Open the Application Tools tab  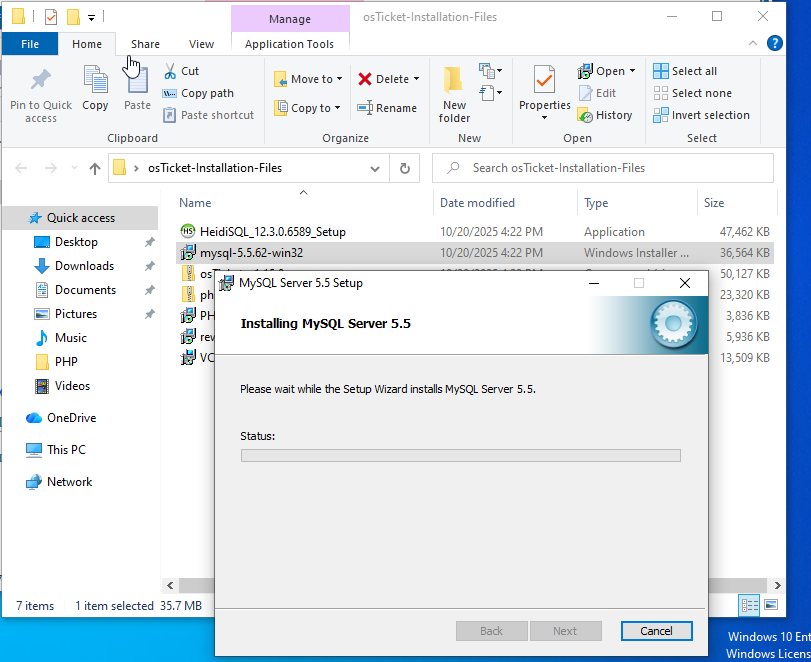tap(290, 44)
